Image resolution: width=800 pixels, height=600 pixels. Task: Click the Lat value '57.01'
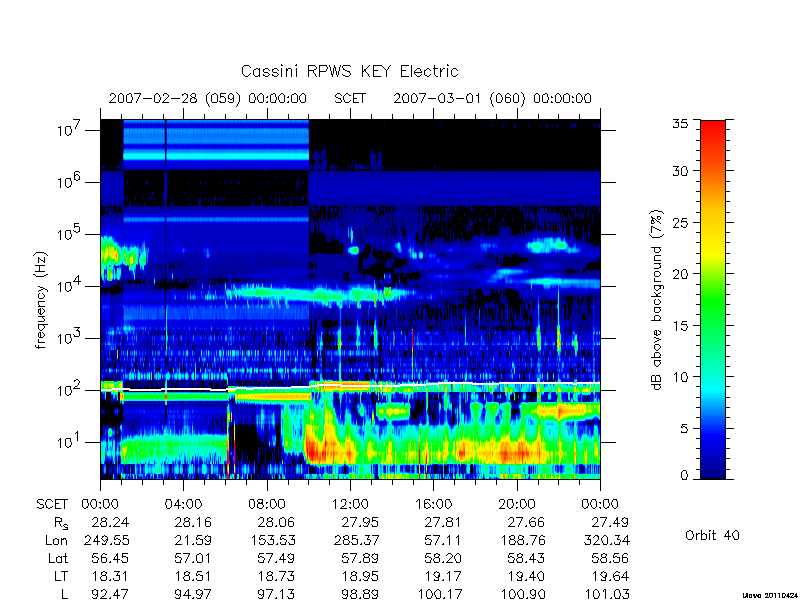tap(193, 558)
